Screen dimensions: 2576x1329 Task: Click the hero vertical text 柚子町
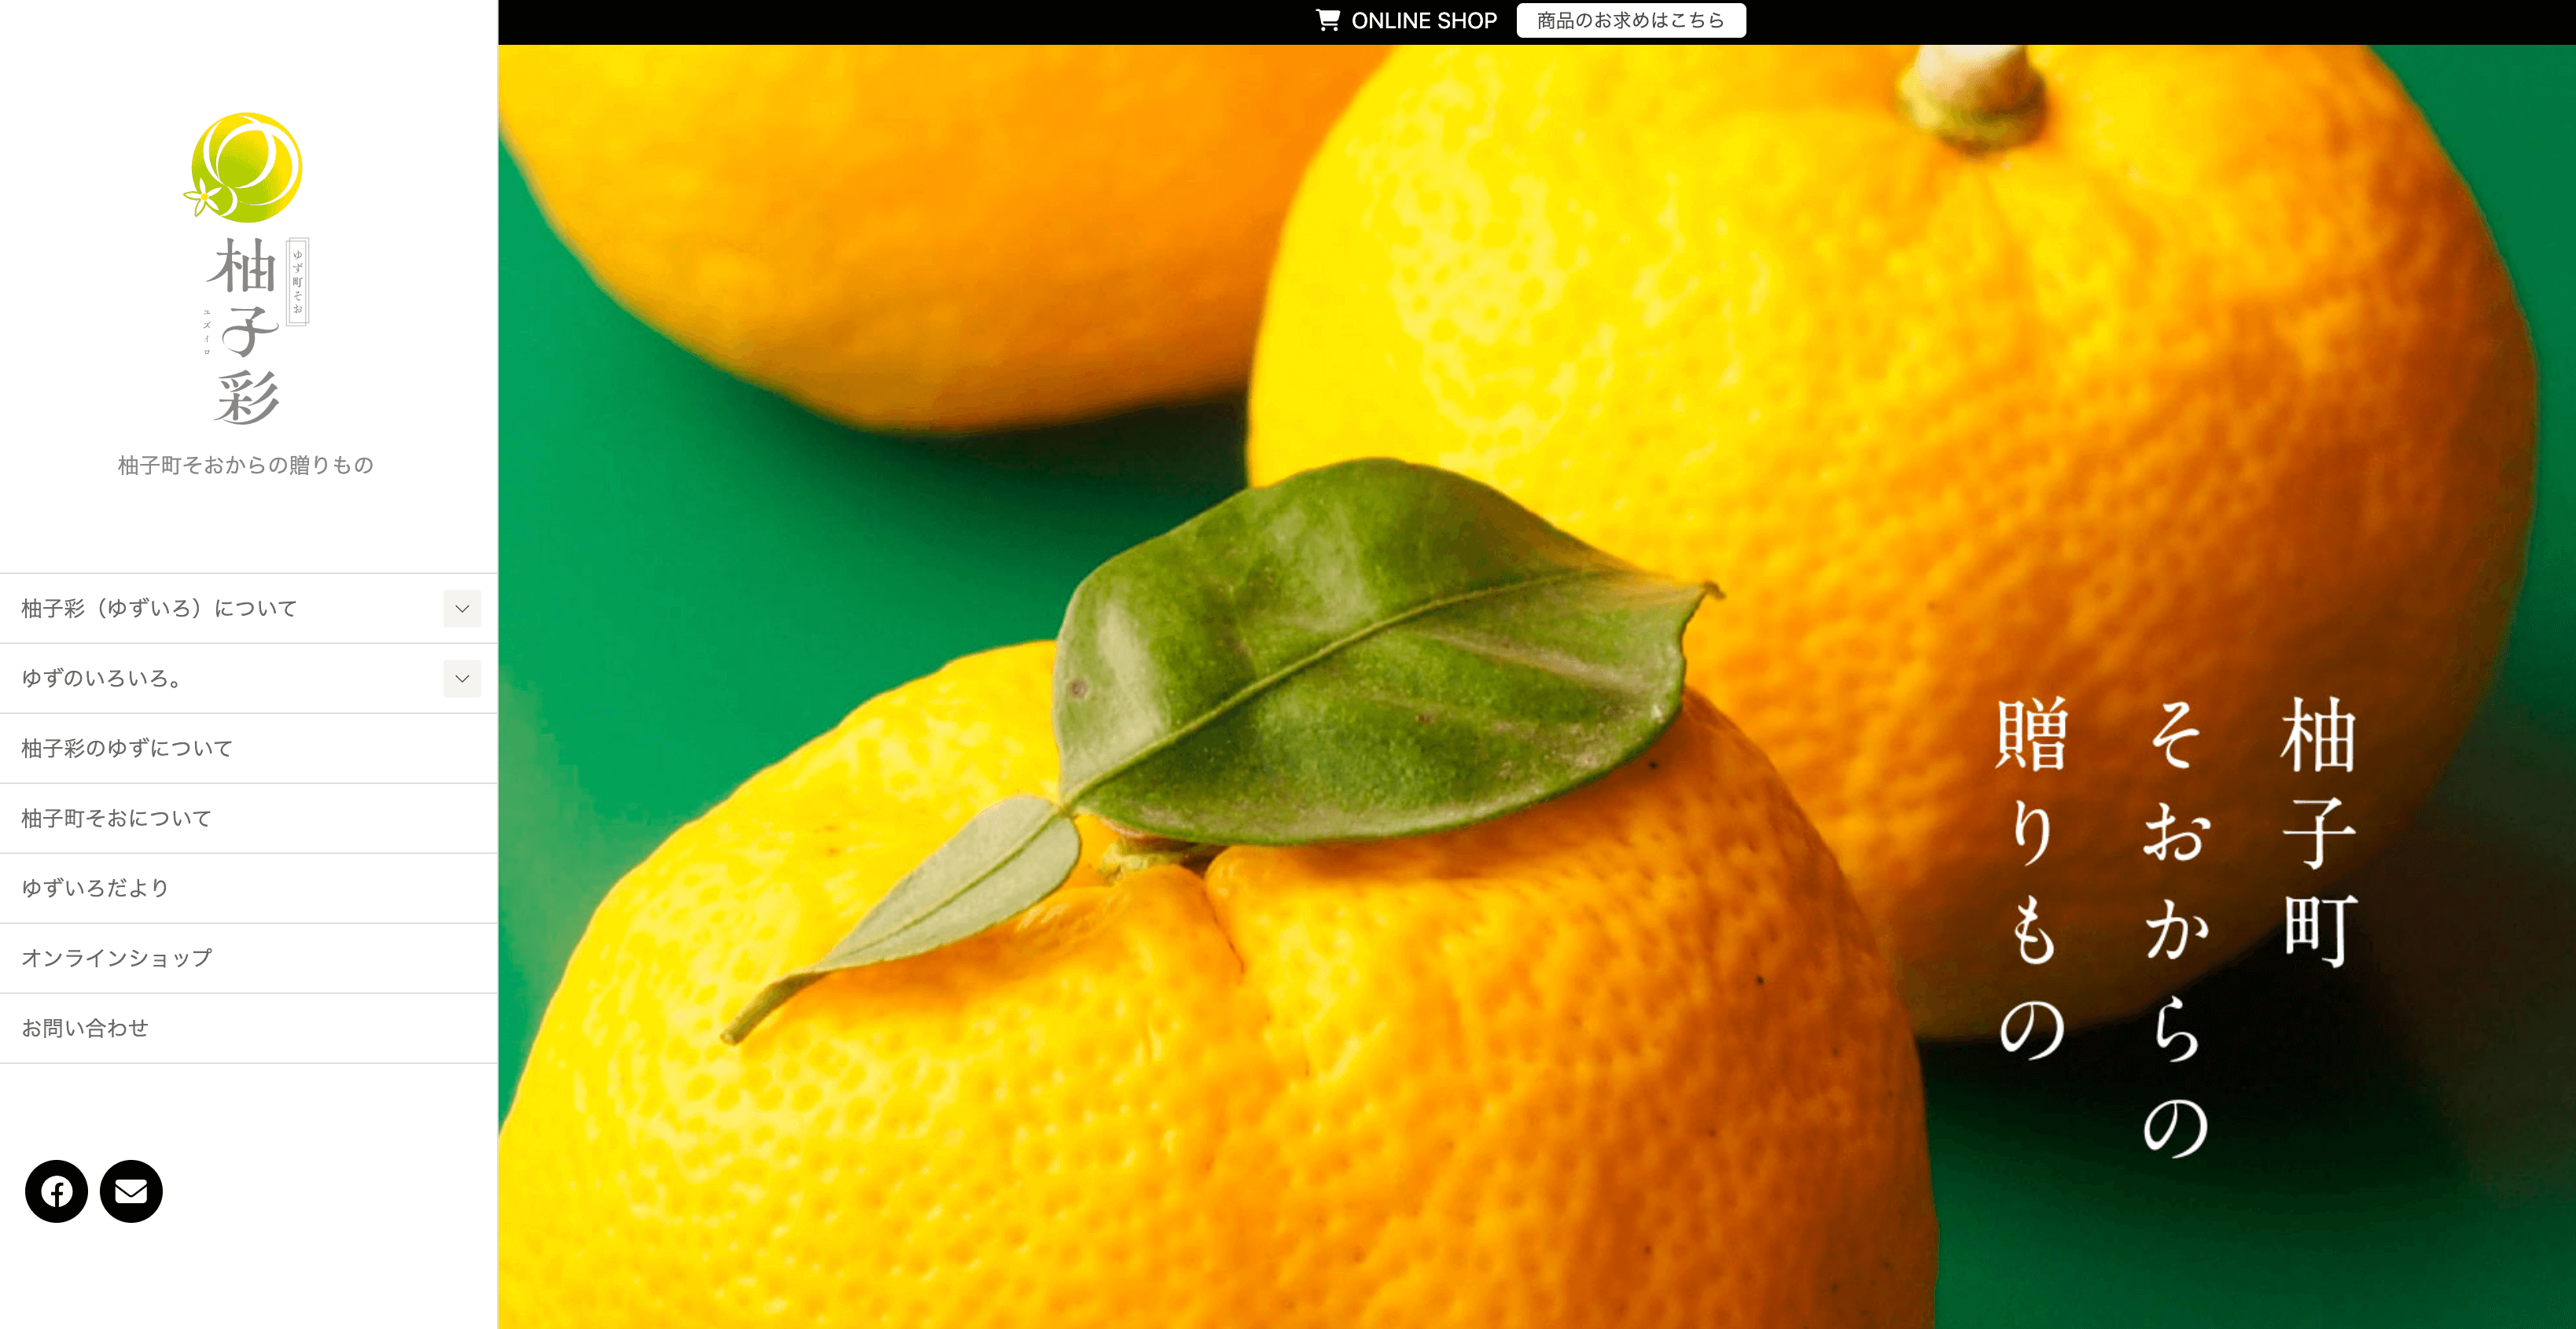pyautogui.click(x=2319, y=832)
